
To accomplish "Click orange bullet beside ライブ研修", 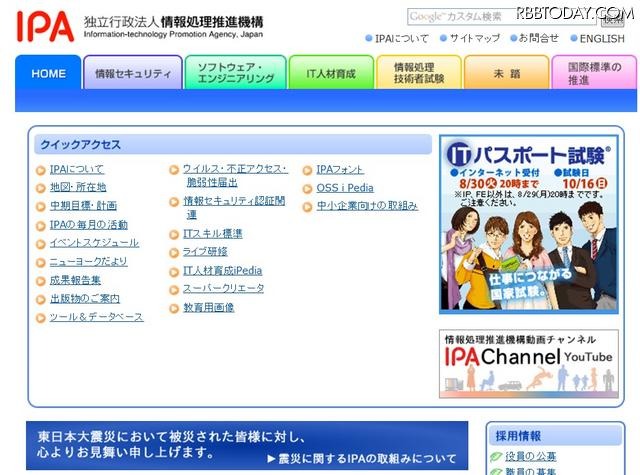I will click(174, 253).
